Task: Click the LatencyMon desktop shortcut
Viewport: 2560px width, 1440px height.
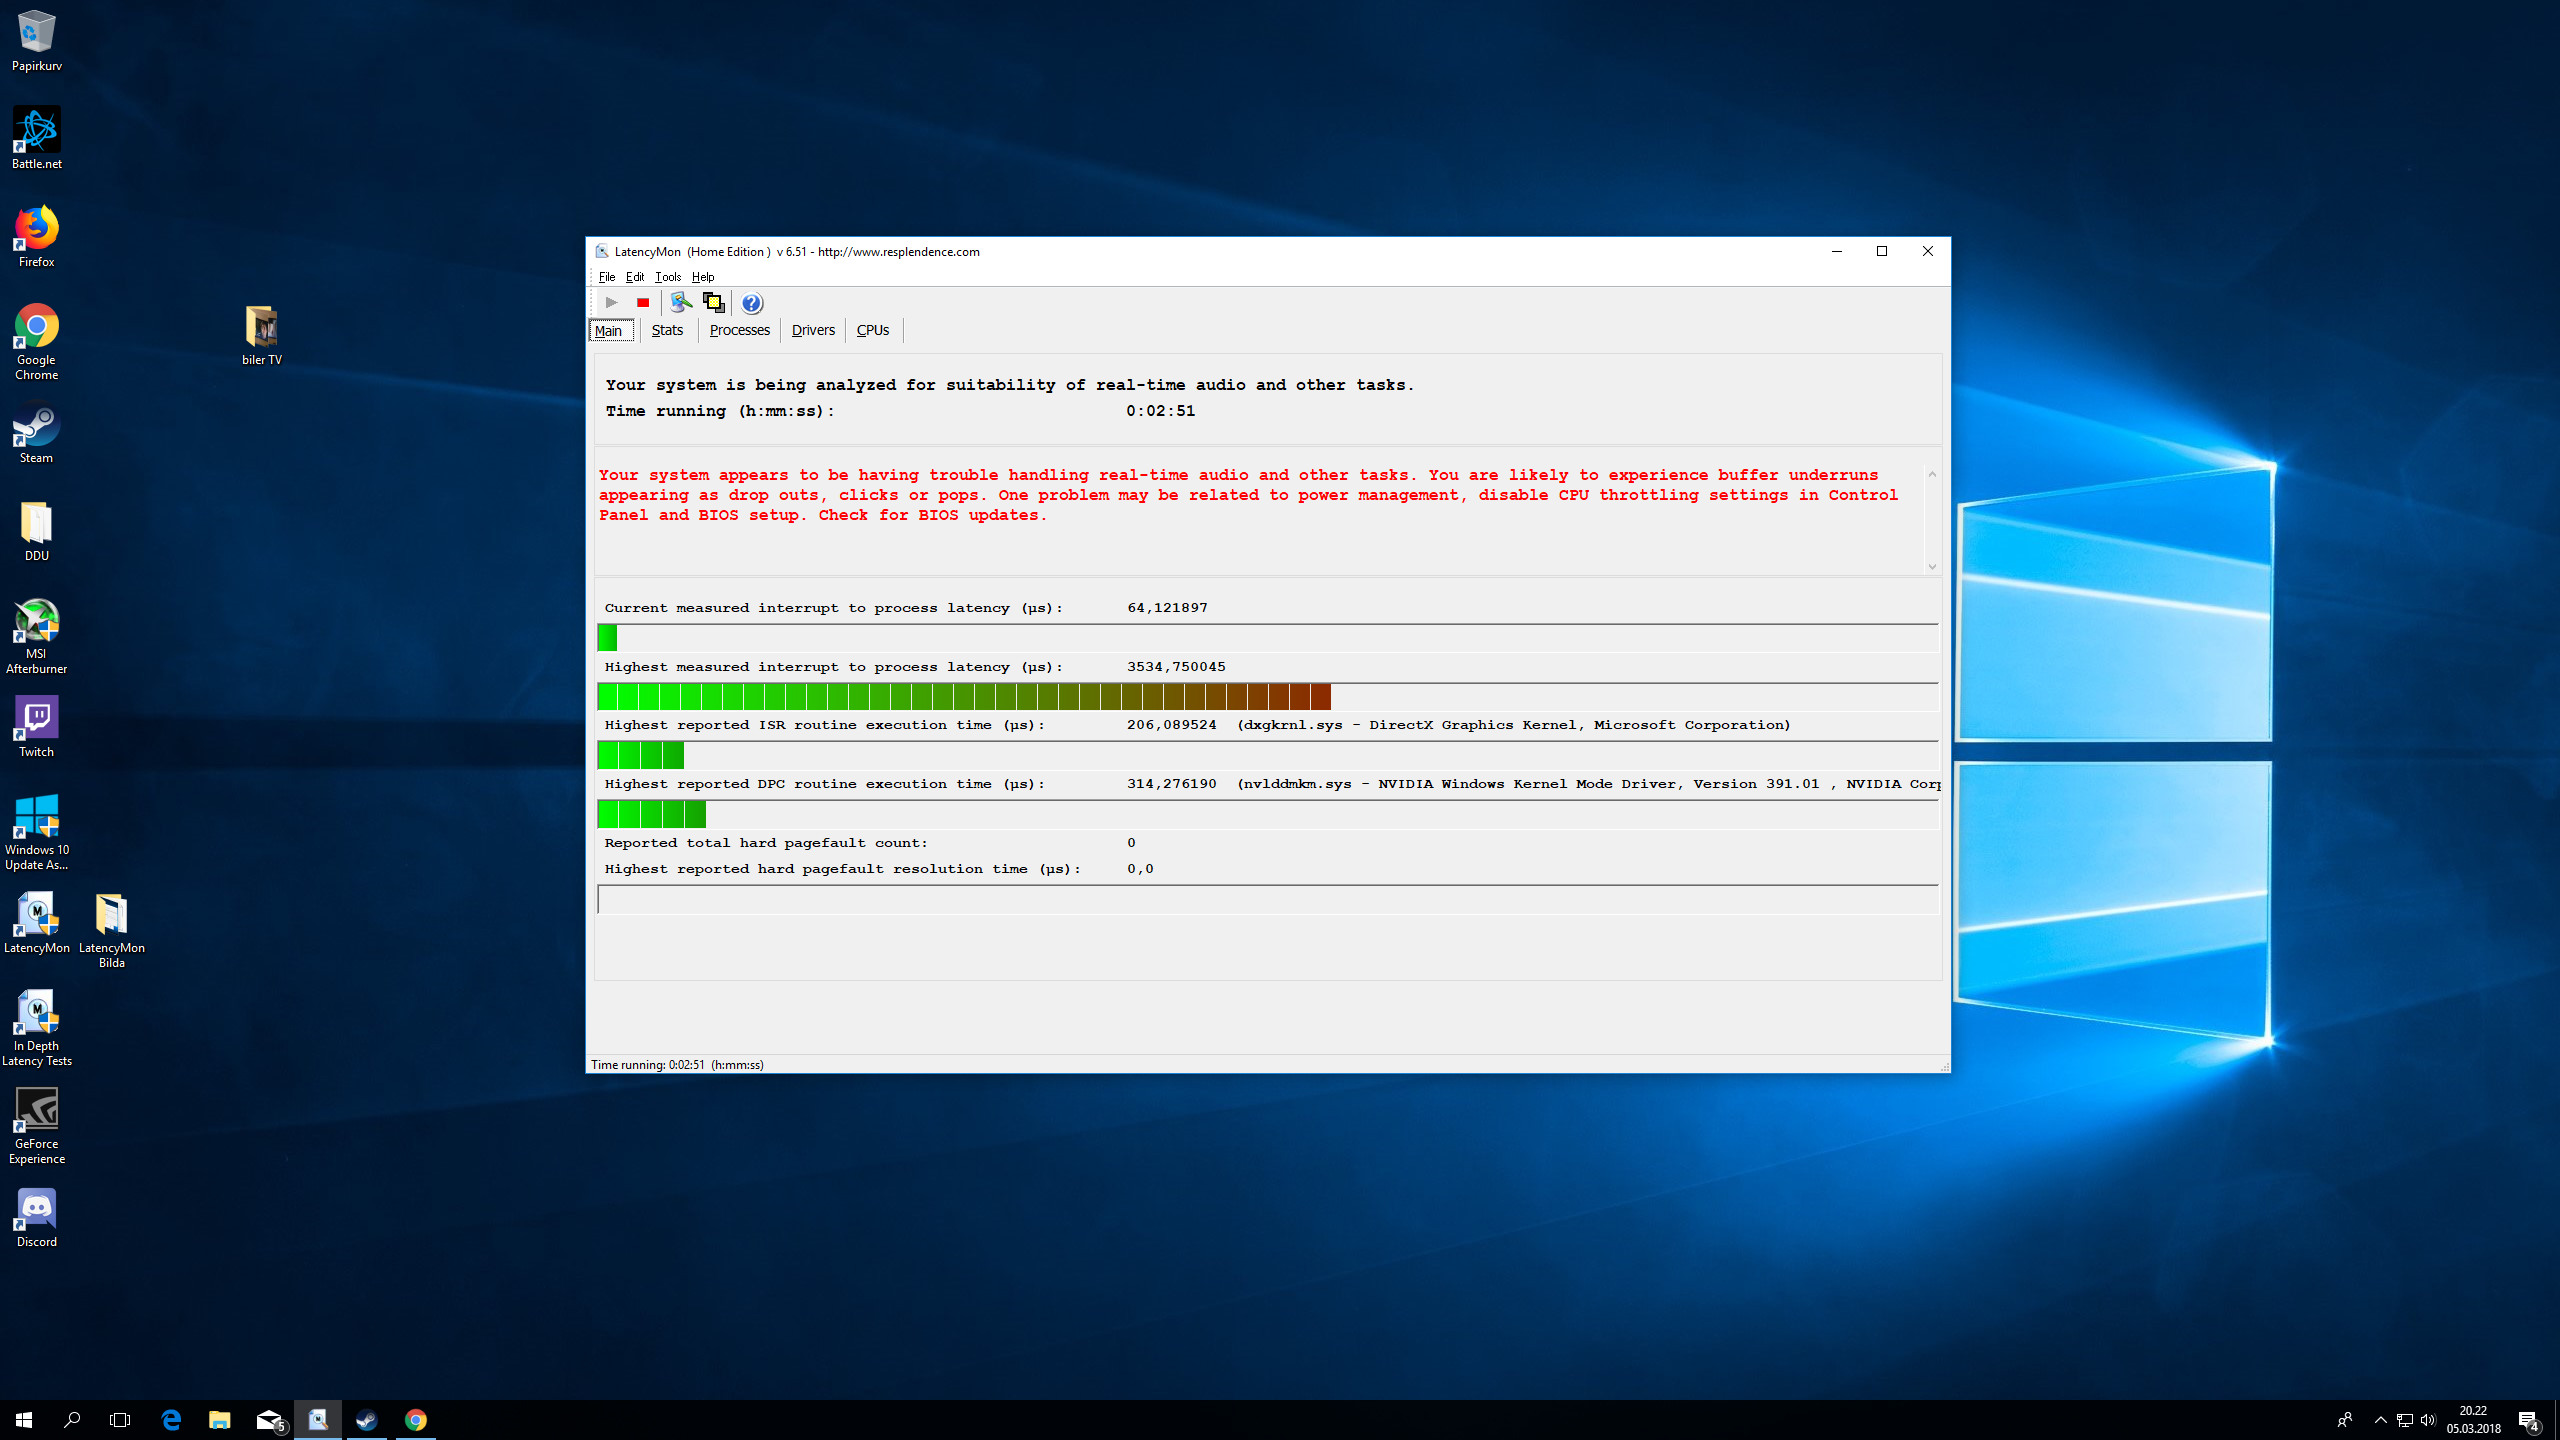Action: click(x=37, y=923)
